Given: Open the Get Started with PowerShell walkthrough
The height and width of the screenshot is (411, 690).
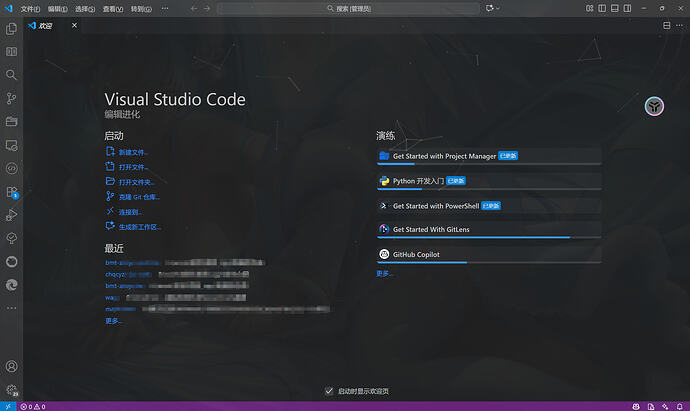Looking at the screenshot, I should pos(489,206).
